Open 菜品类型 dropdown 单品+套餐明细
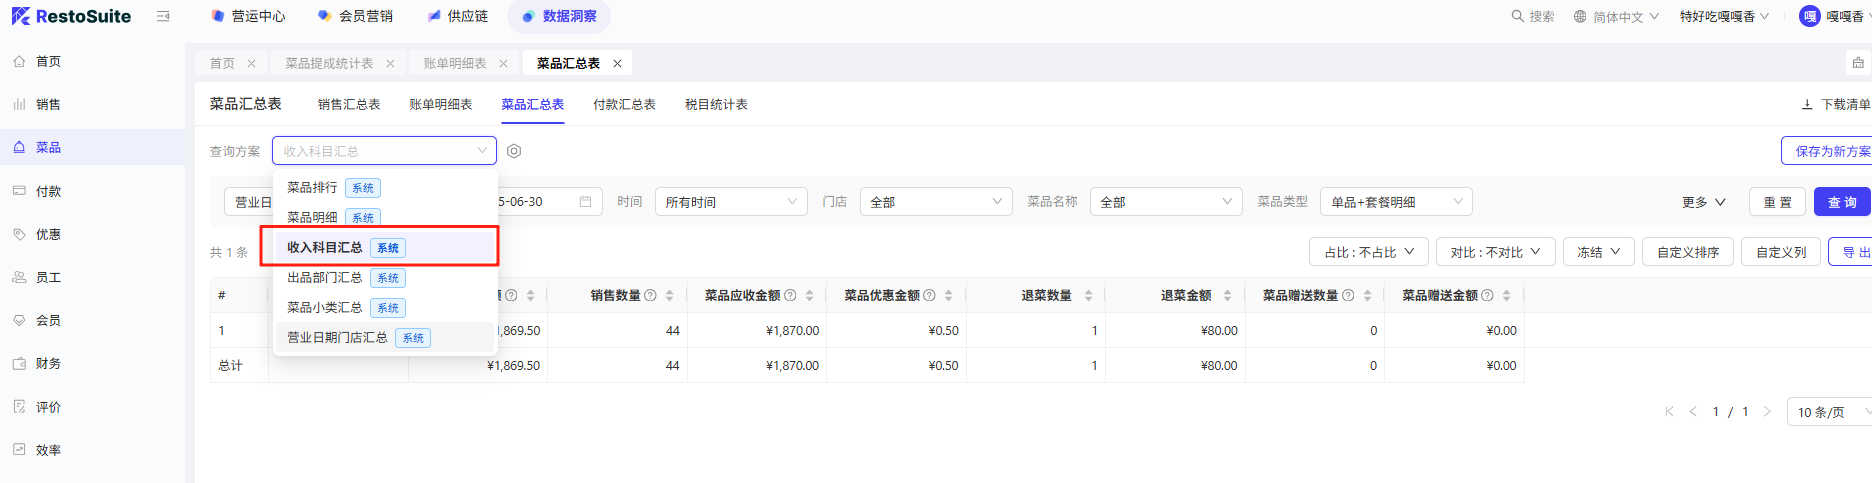 pyautogui.click(x=1395, y=202)
